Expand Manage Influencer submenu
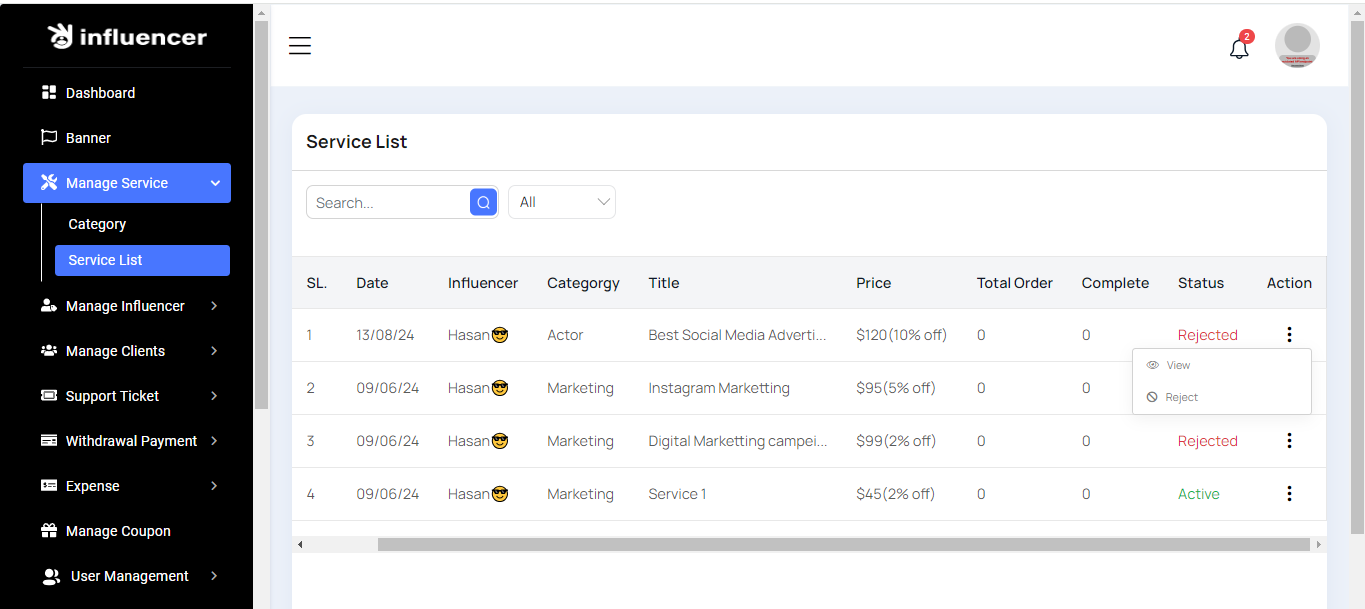Image resolution: width=1365 pixels, height=609 pixels. pos(127,306)
